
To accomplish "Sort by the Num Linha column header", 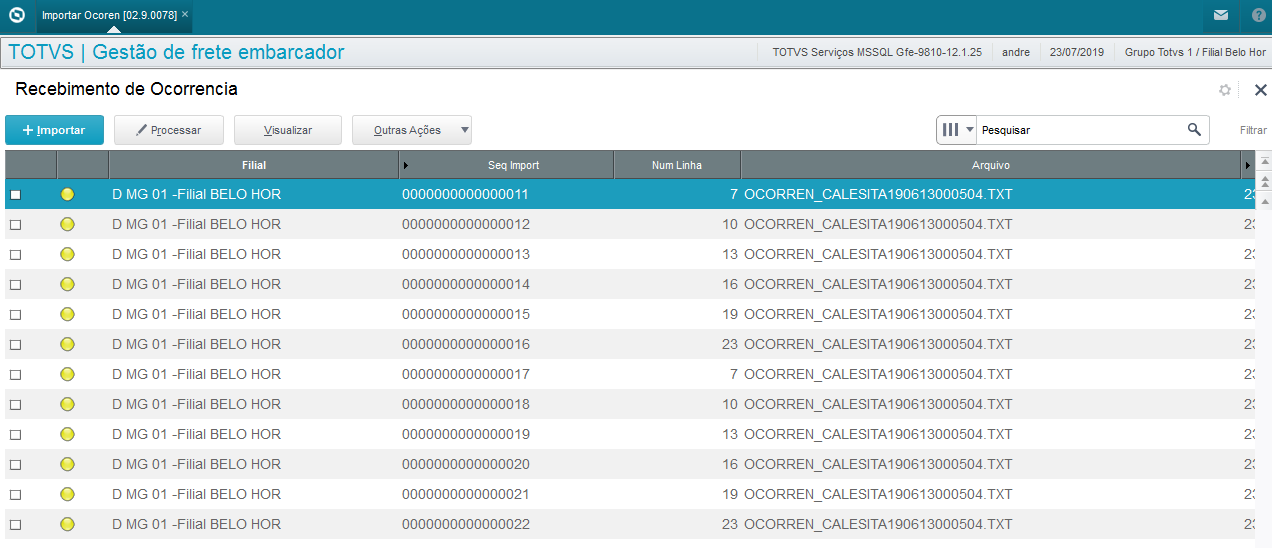I will (677, 165).
